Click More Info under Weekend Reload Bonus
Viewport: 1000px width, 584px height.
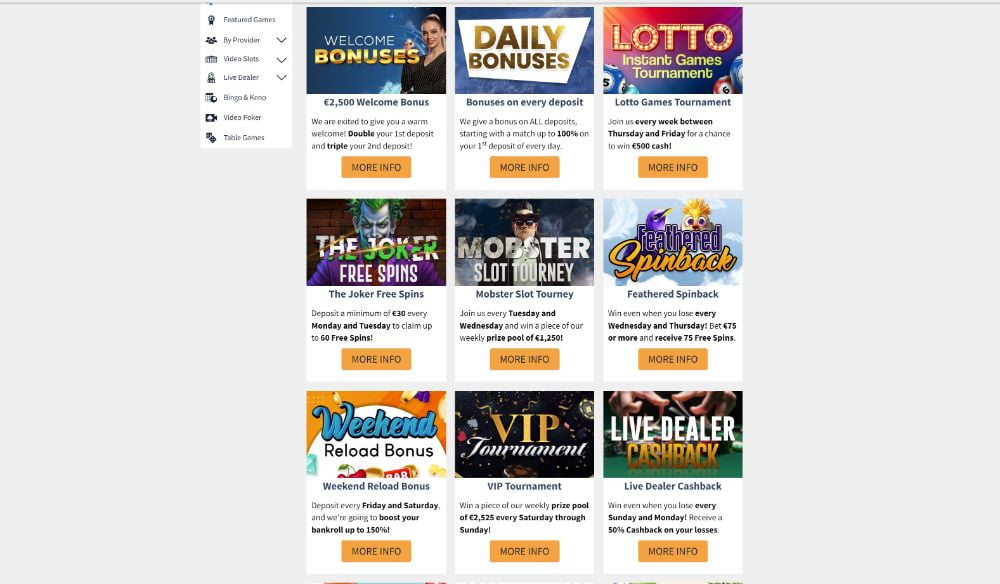[x=376, y=551]
